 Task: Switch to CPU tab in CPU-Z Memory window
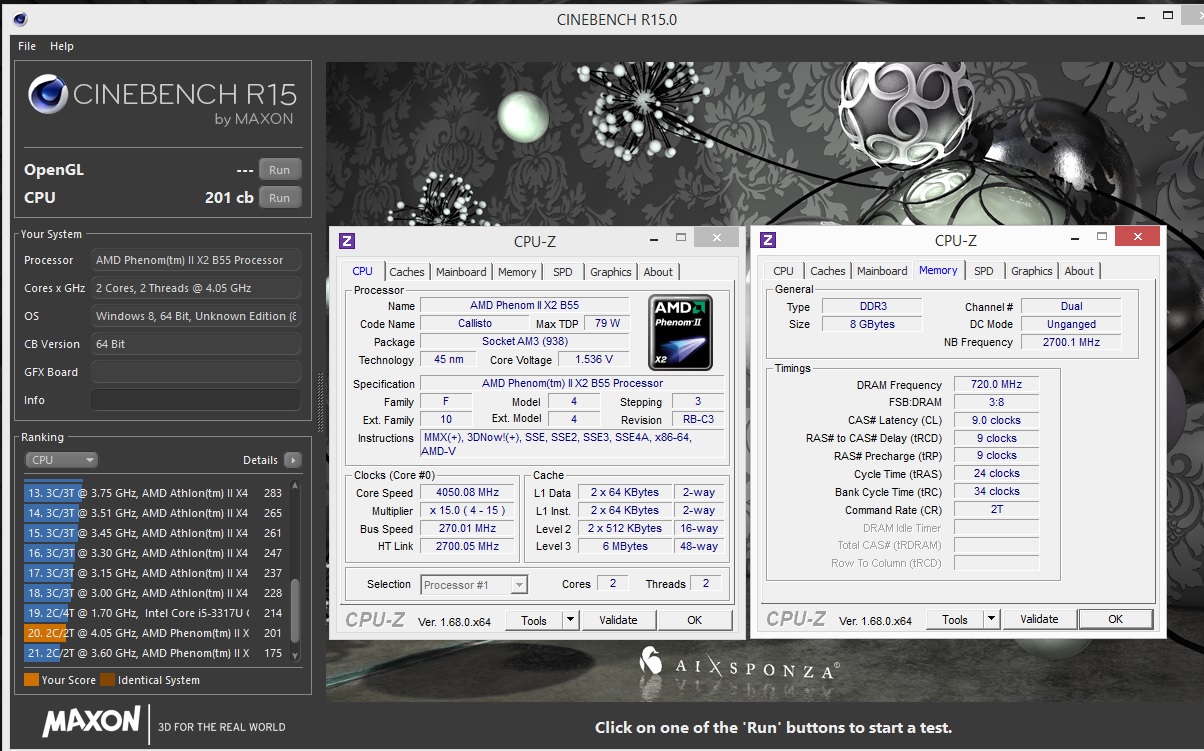tap(784, 271)
